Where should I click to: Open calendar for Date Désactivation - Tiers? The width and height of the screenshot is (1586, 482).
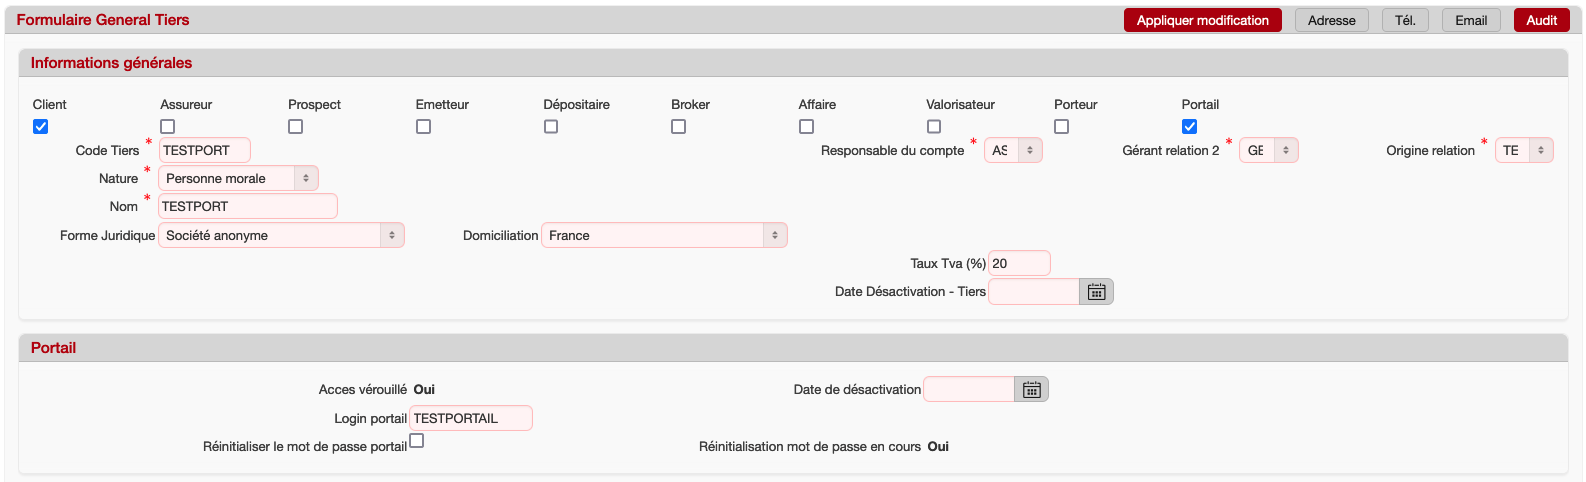(x=1096, y=292)
